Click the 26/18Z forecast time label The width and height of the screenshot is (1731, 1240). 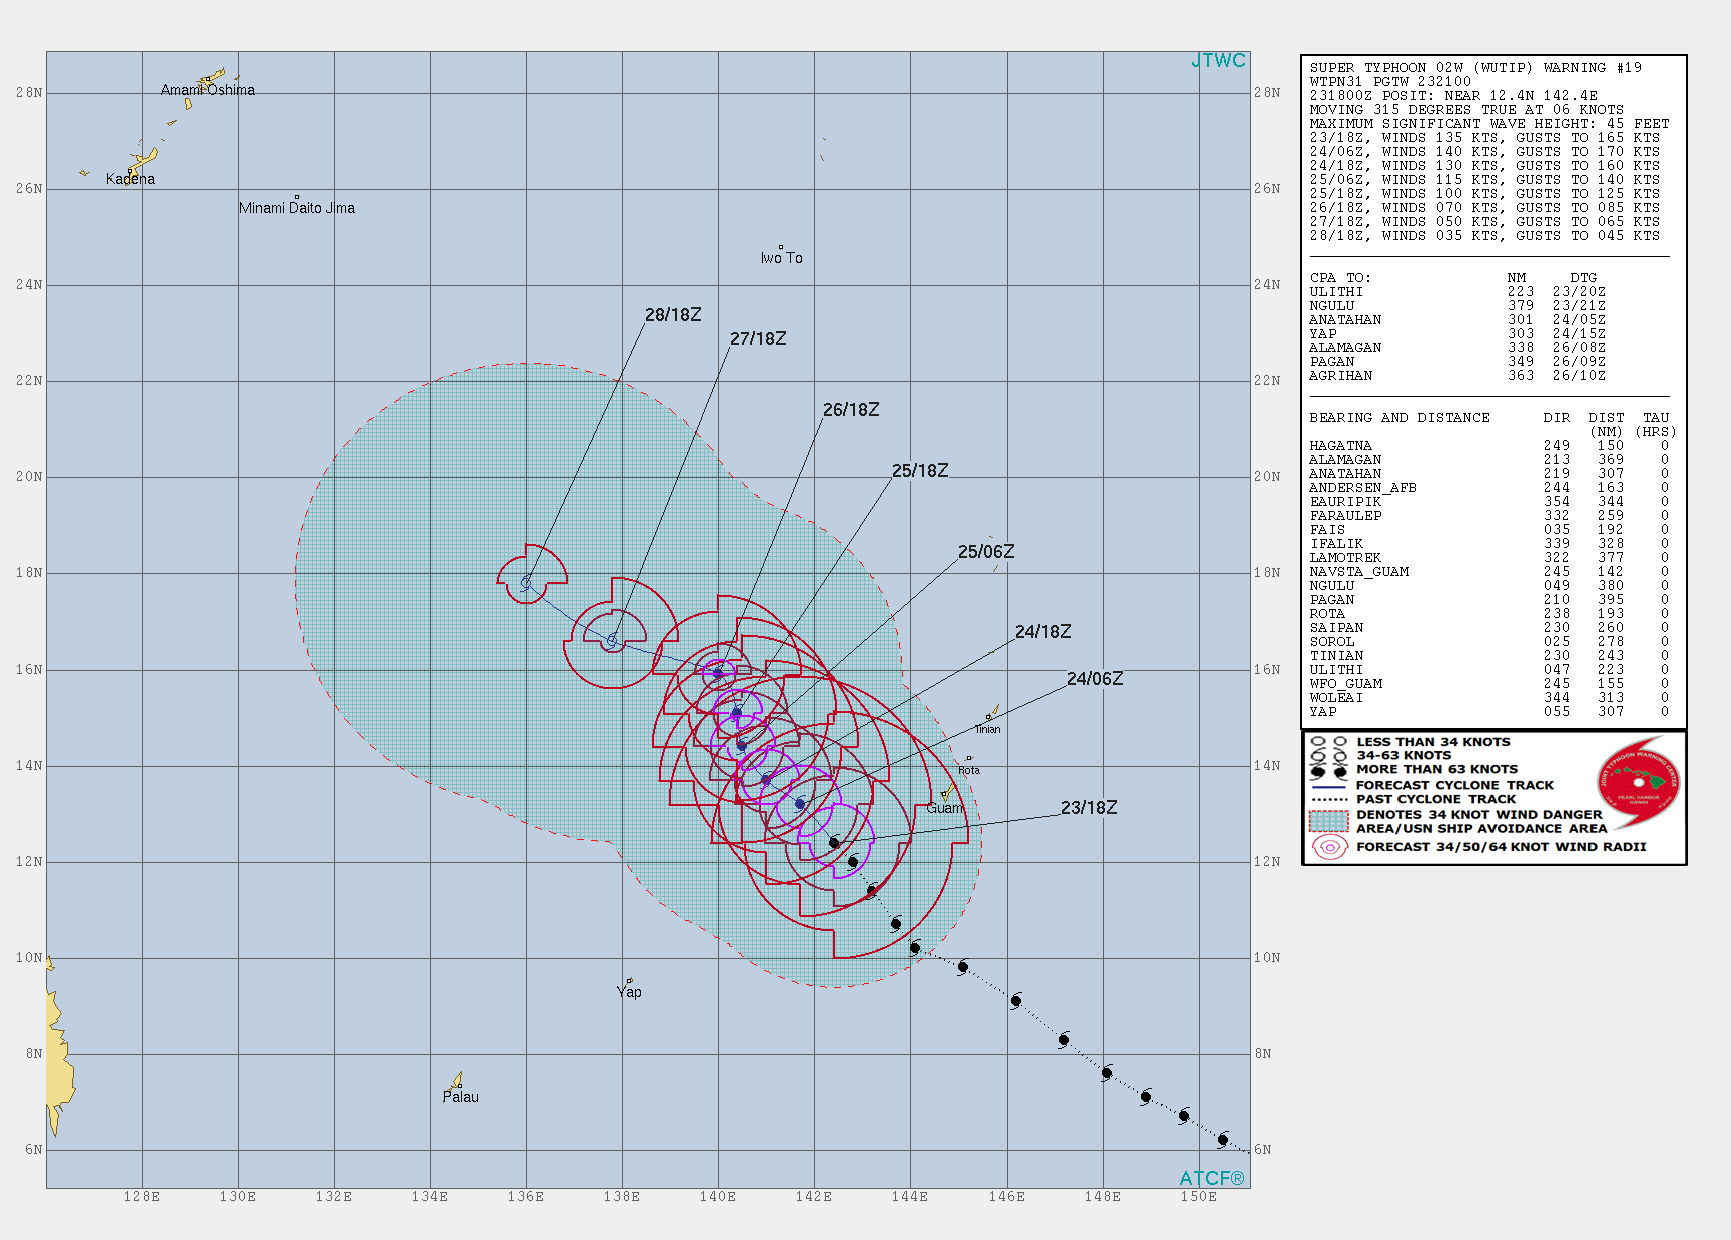[x=850, y=410]
